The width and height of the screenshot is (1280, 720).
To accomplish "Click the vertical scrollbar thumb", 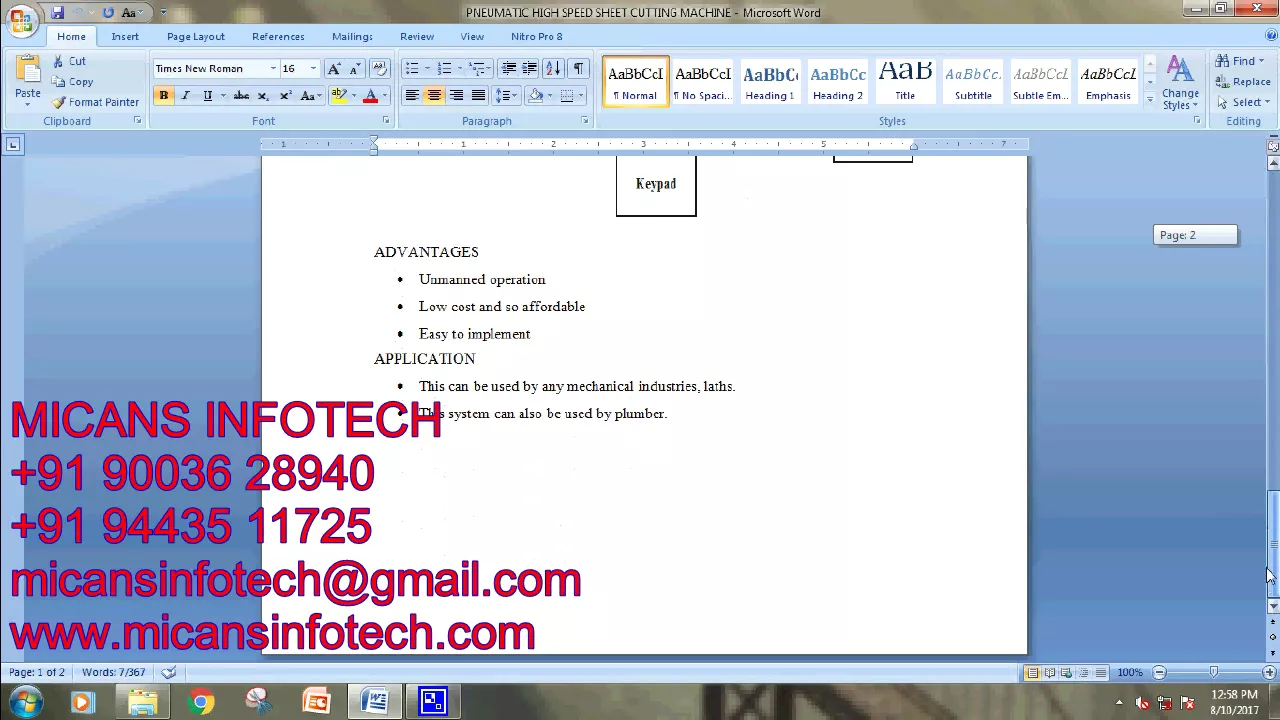I will (x=1273, y=543).
